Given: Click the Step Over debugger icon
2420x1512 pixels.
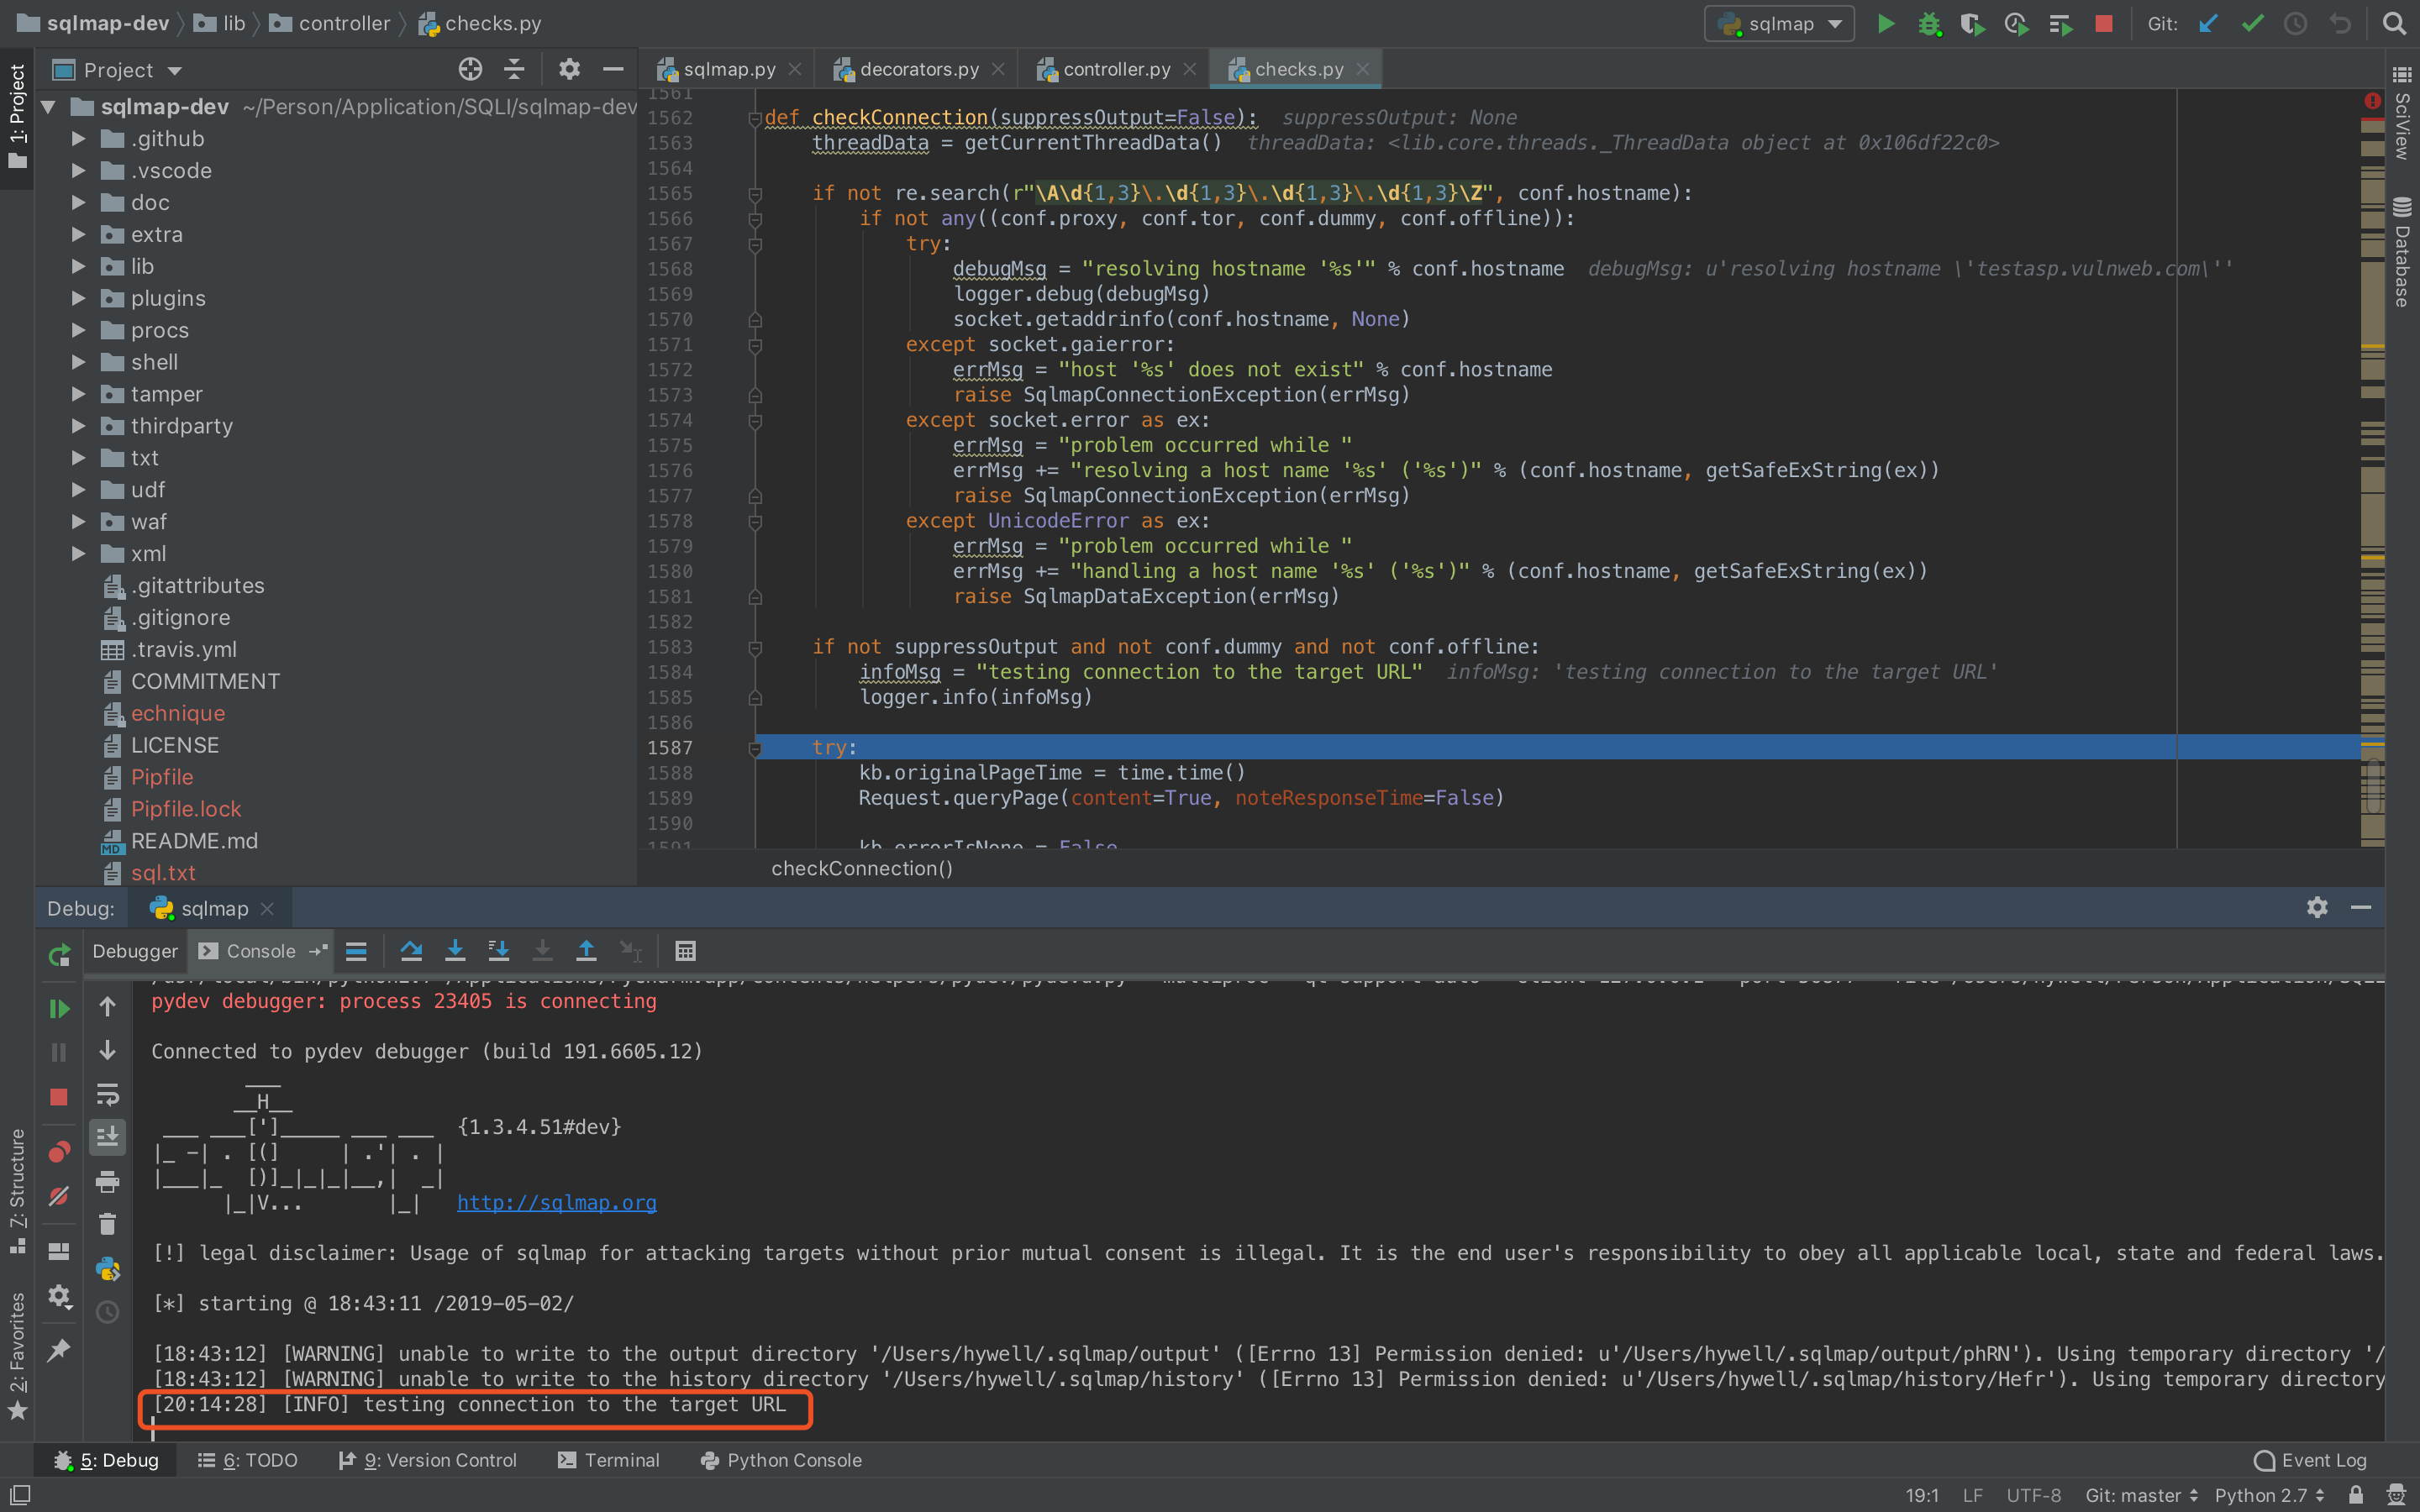Looking at the screenshot, I should [x=411, y=951].
